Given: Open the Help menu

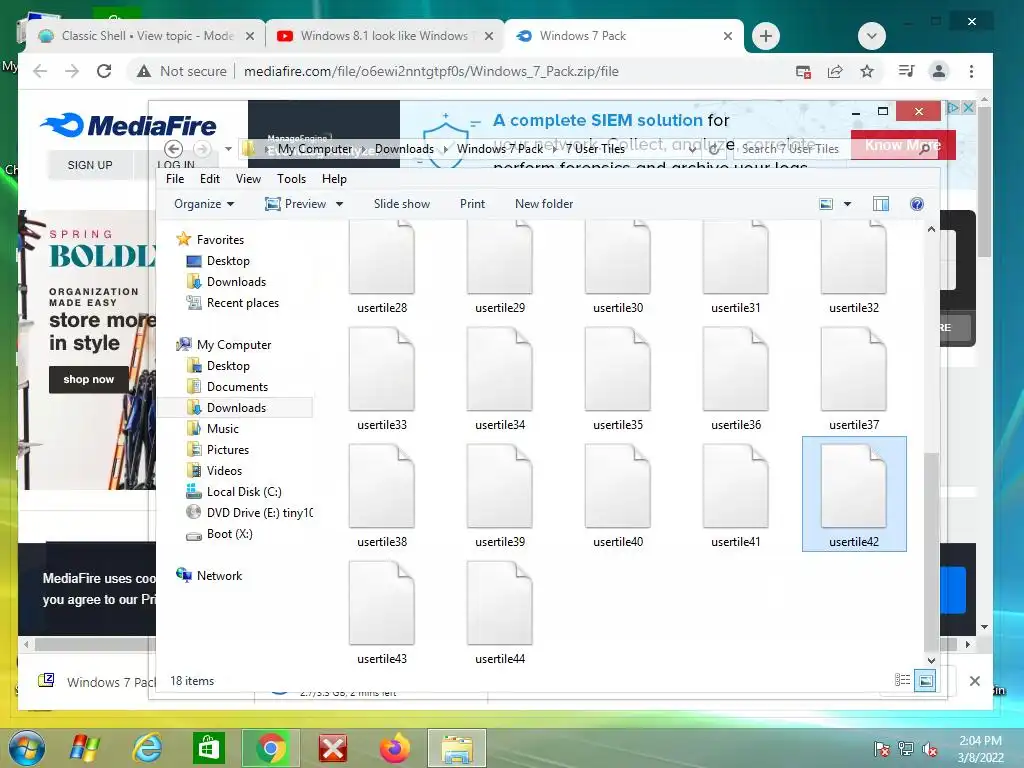Looking at the screenshot, I should (334, 179).
